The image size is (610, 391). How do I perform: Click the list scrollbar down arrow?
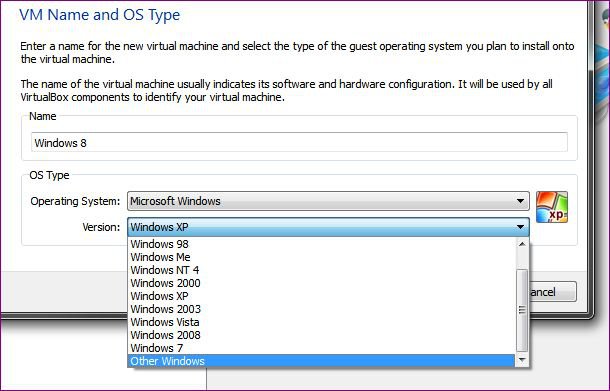click(x=522, y=360)
